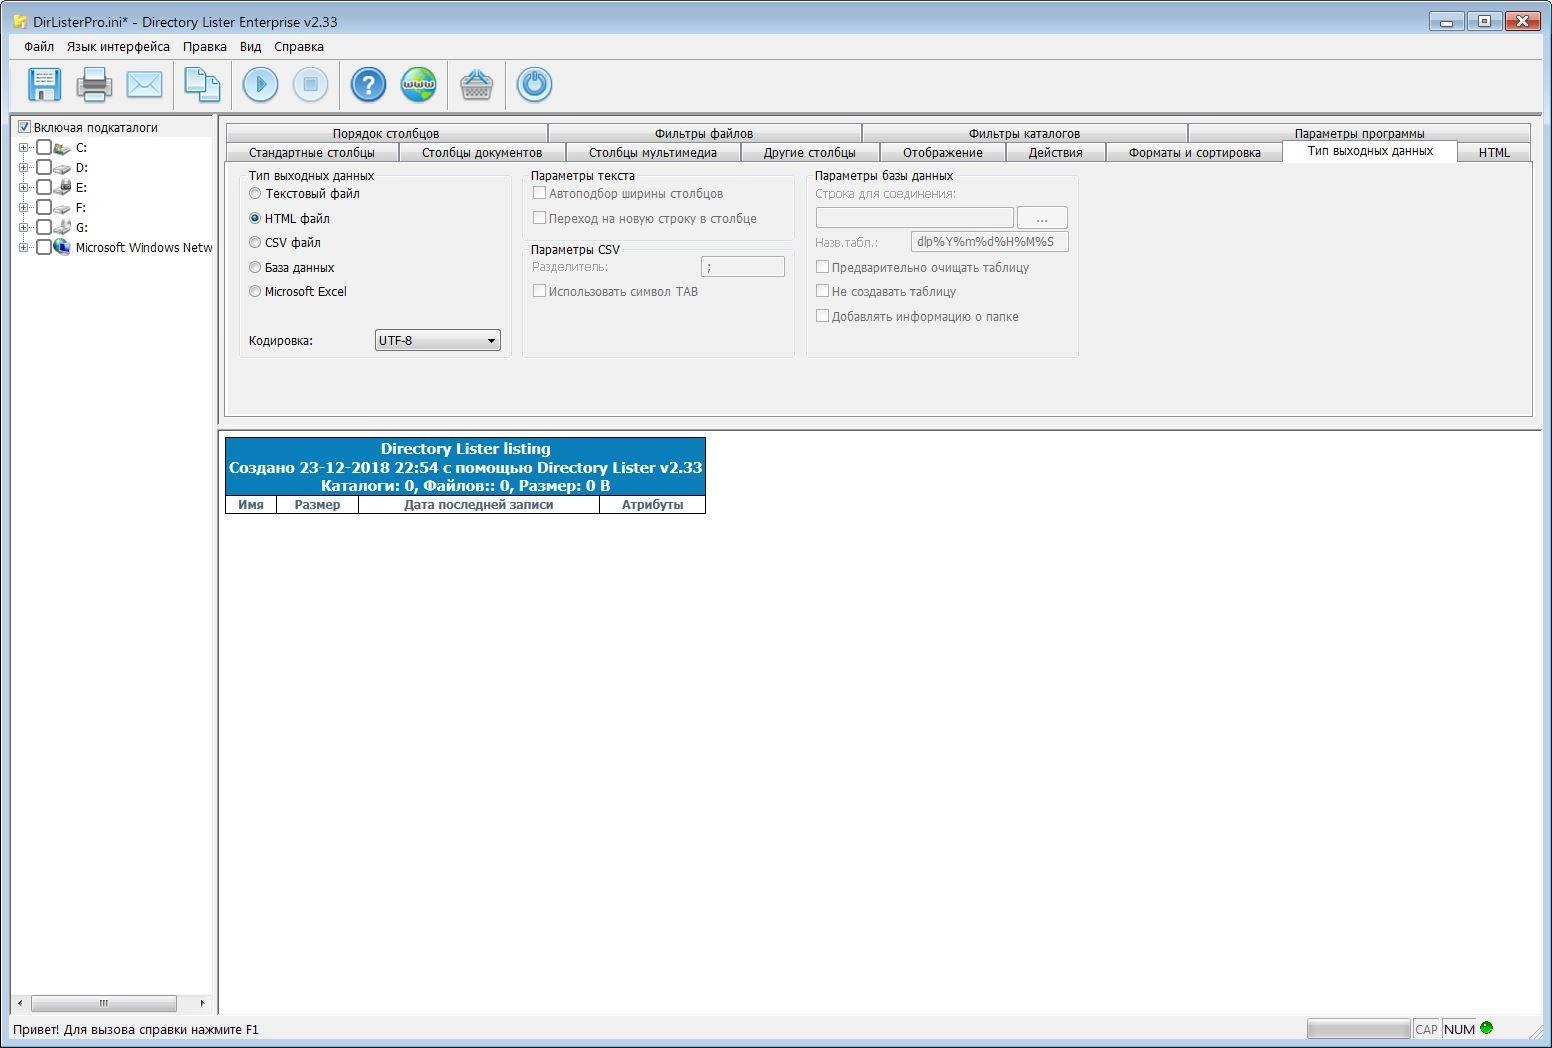Click the power Exit toolbar icon
The width and height of the screenshot is (1552, 1048).
(x=534, y=85)
